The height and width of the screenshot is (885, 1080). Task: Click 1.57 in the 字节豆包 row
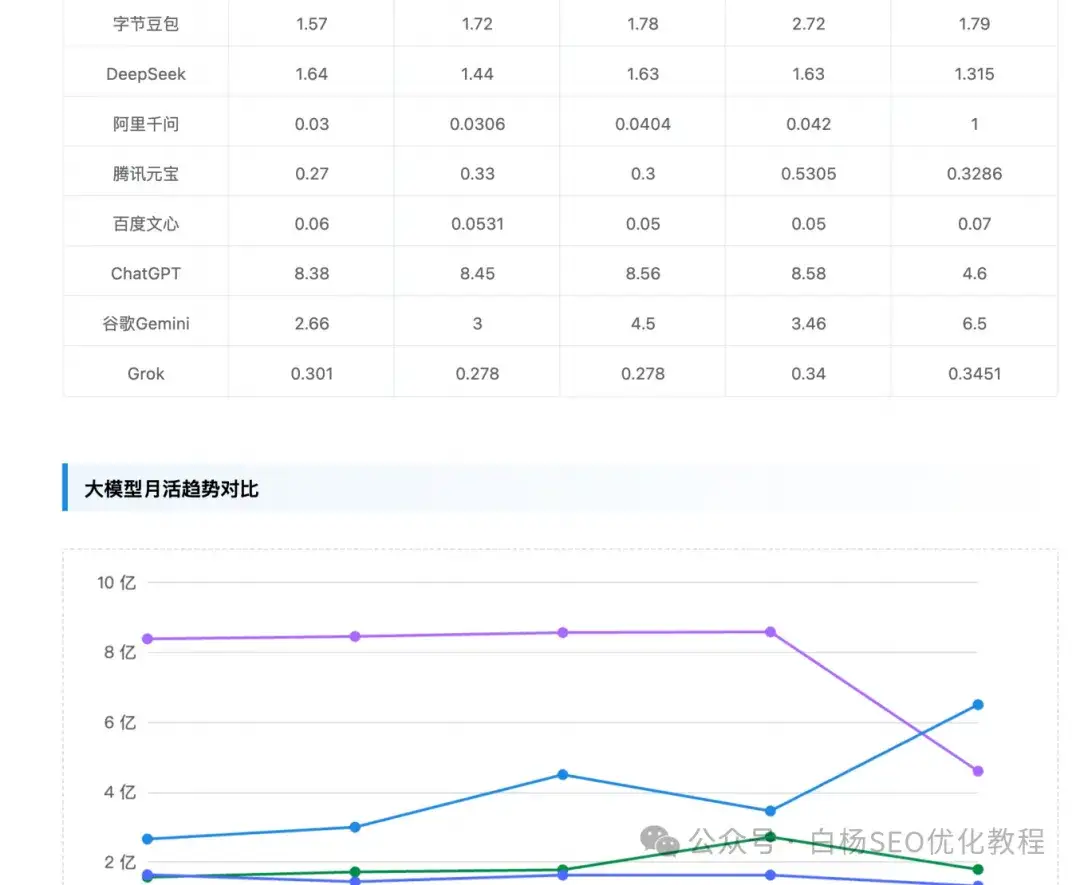[311, 24]
